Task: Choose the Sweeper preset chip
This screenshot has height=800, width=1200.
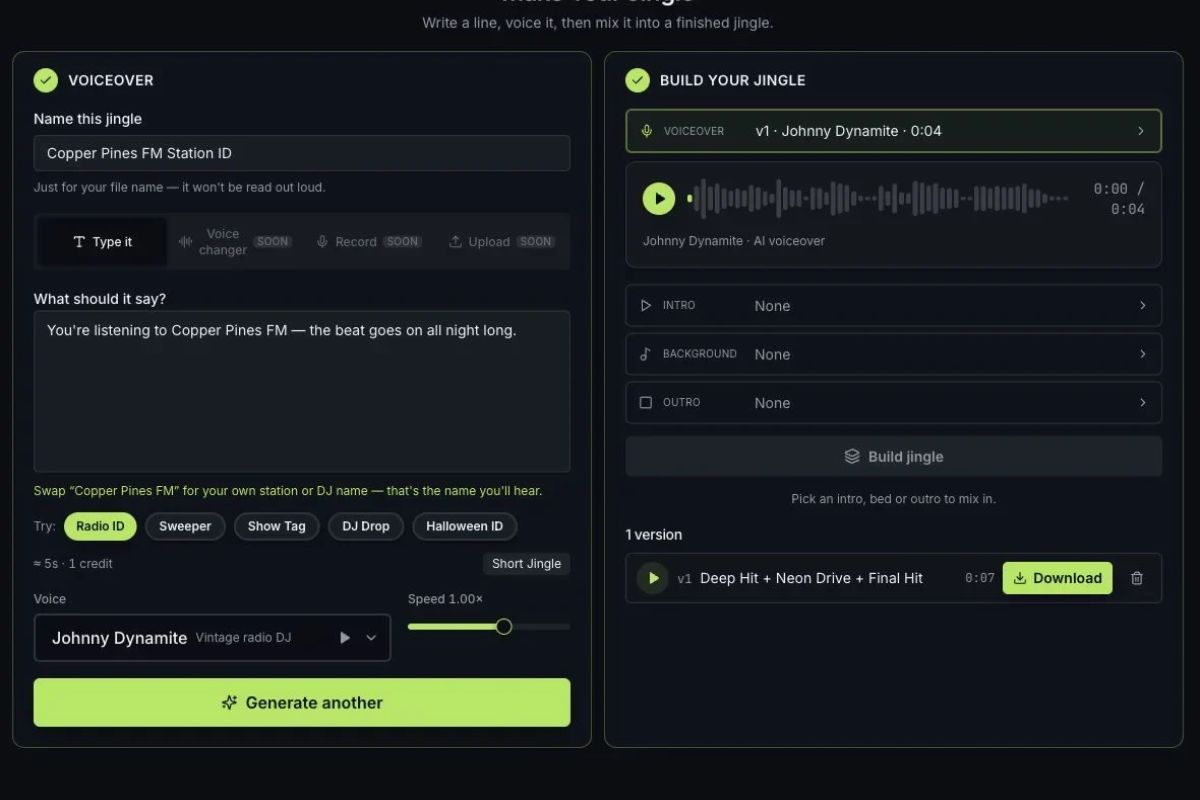Action: [x=185, y=526]
